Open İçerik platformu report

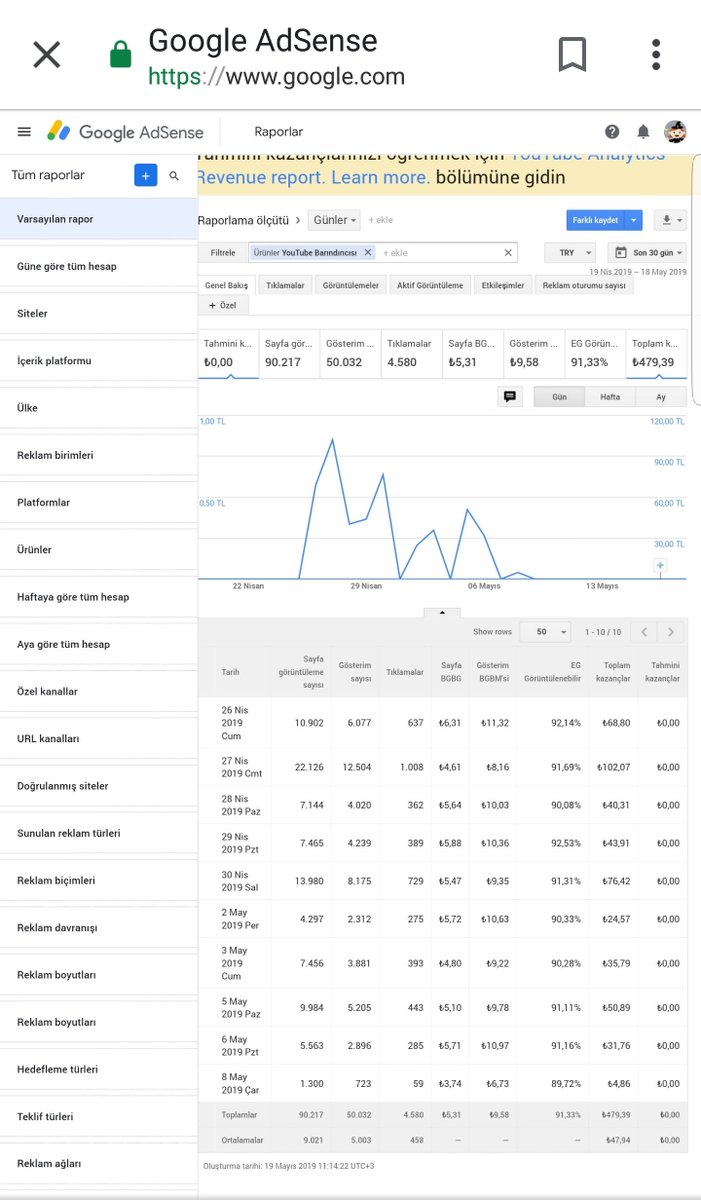click(99, 360)
